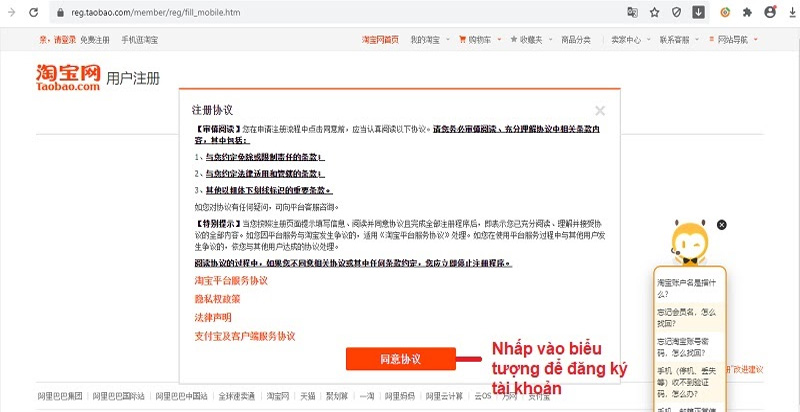Screen dimensions: 800x412
Task: Expand 卖家中心 dropdown
Action: [x=631, y=40]
